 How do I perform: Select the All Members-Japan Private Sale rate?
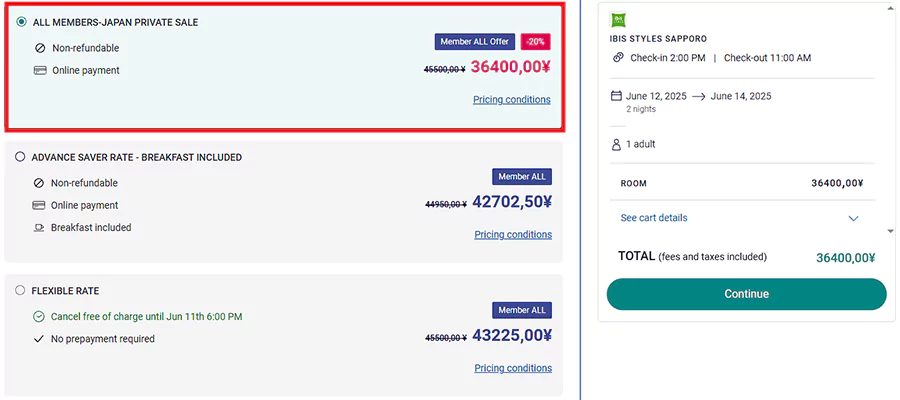(x=22, y=22)
